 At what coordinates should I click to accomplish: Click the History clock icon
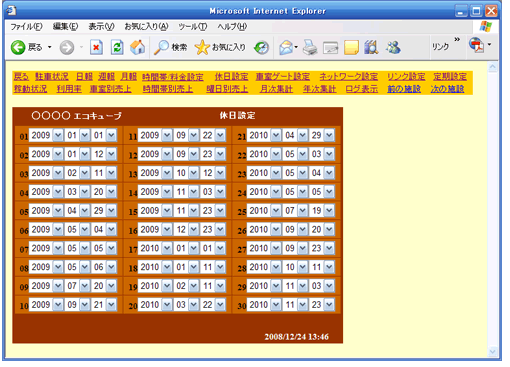tap(261, 48)
